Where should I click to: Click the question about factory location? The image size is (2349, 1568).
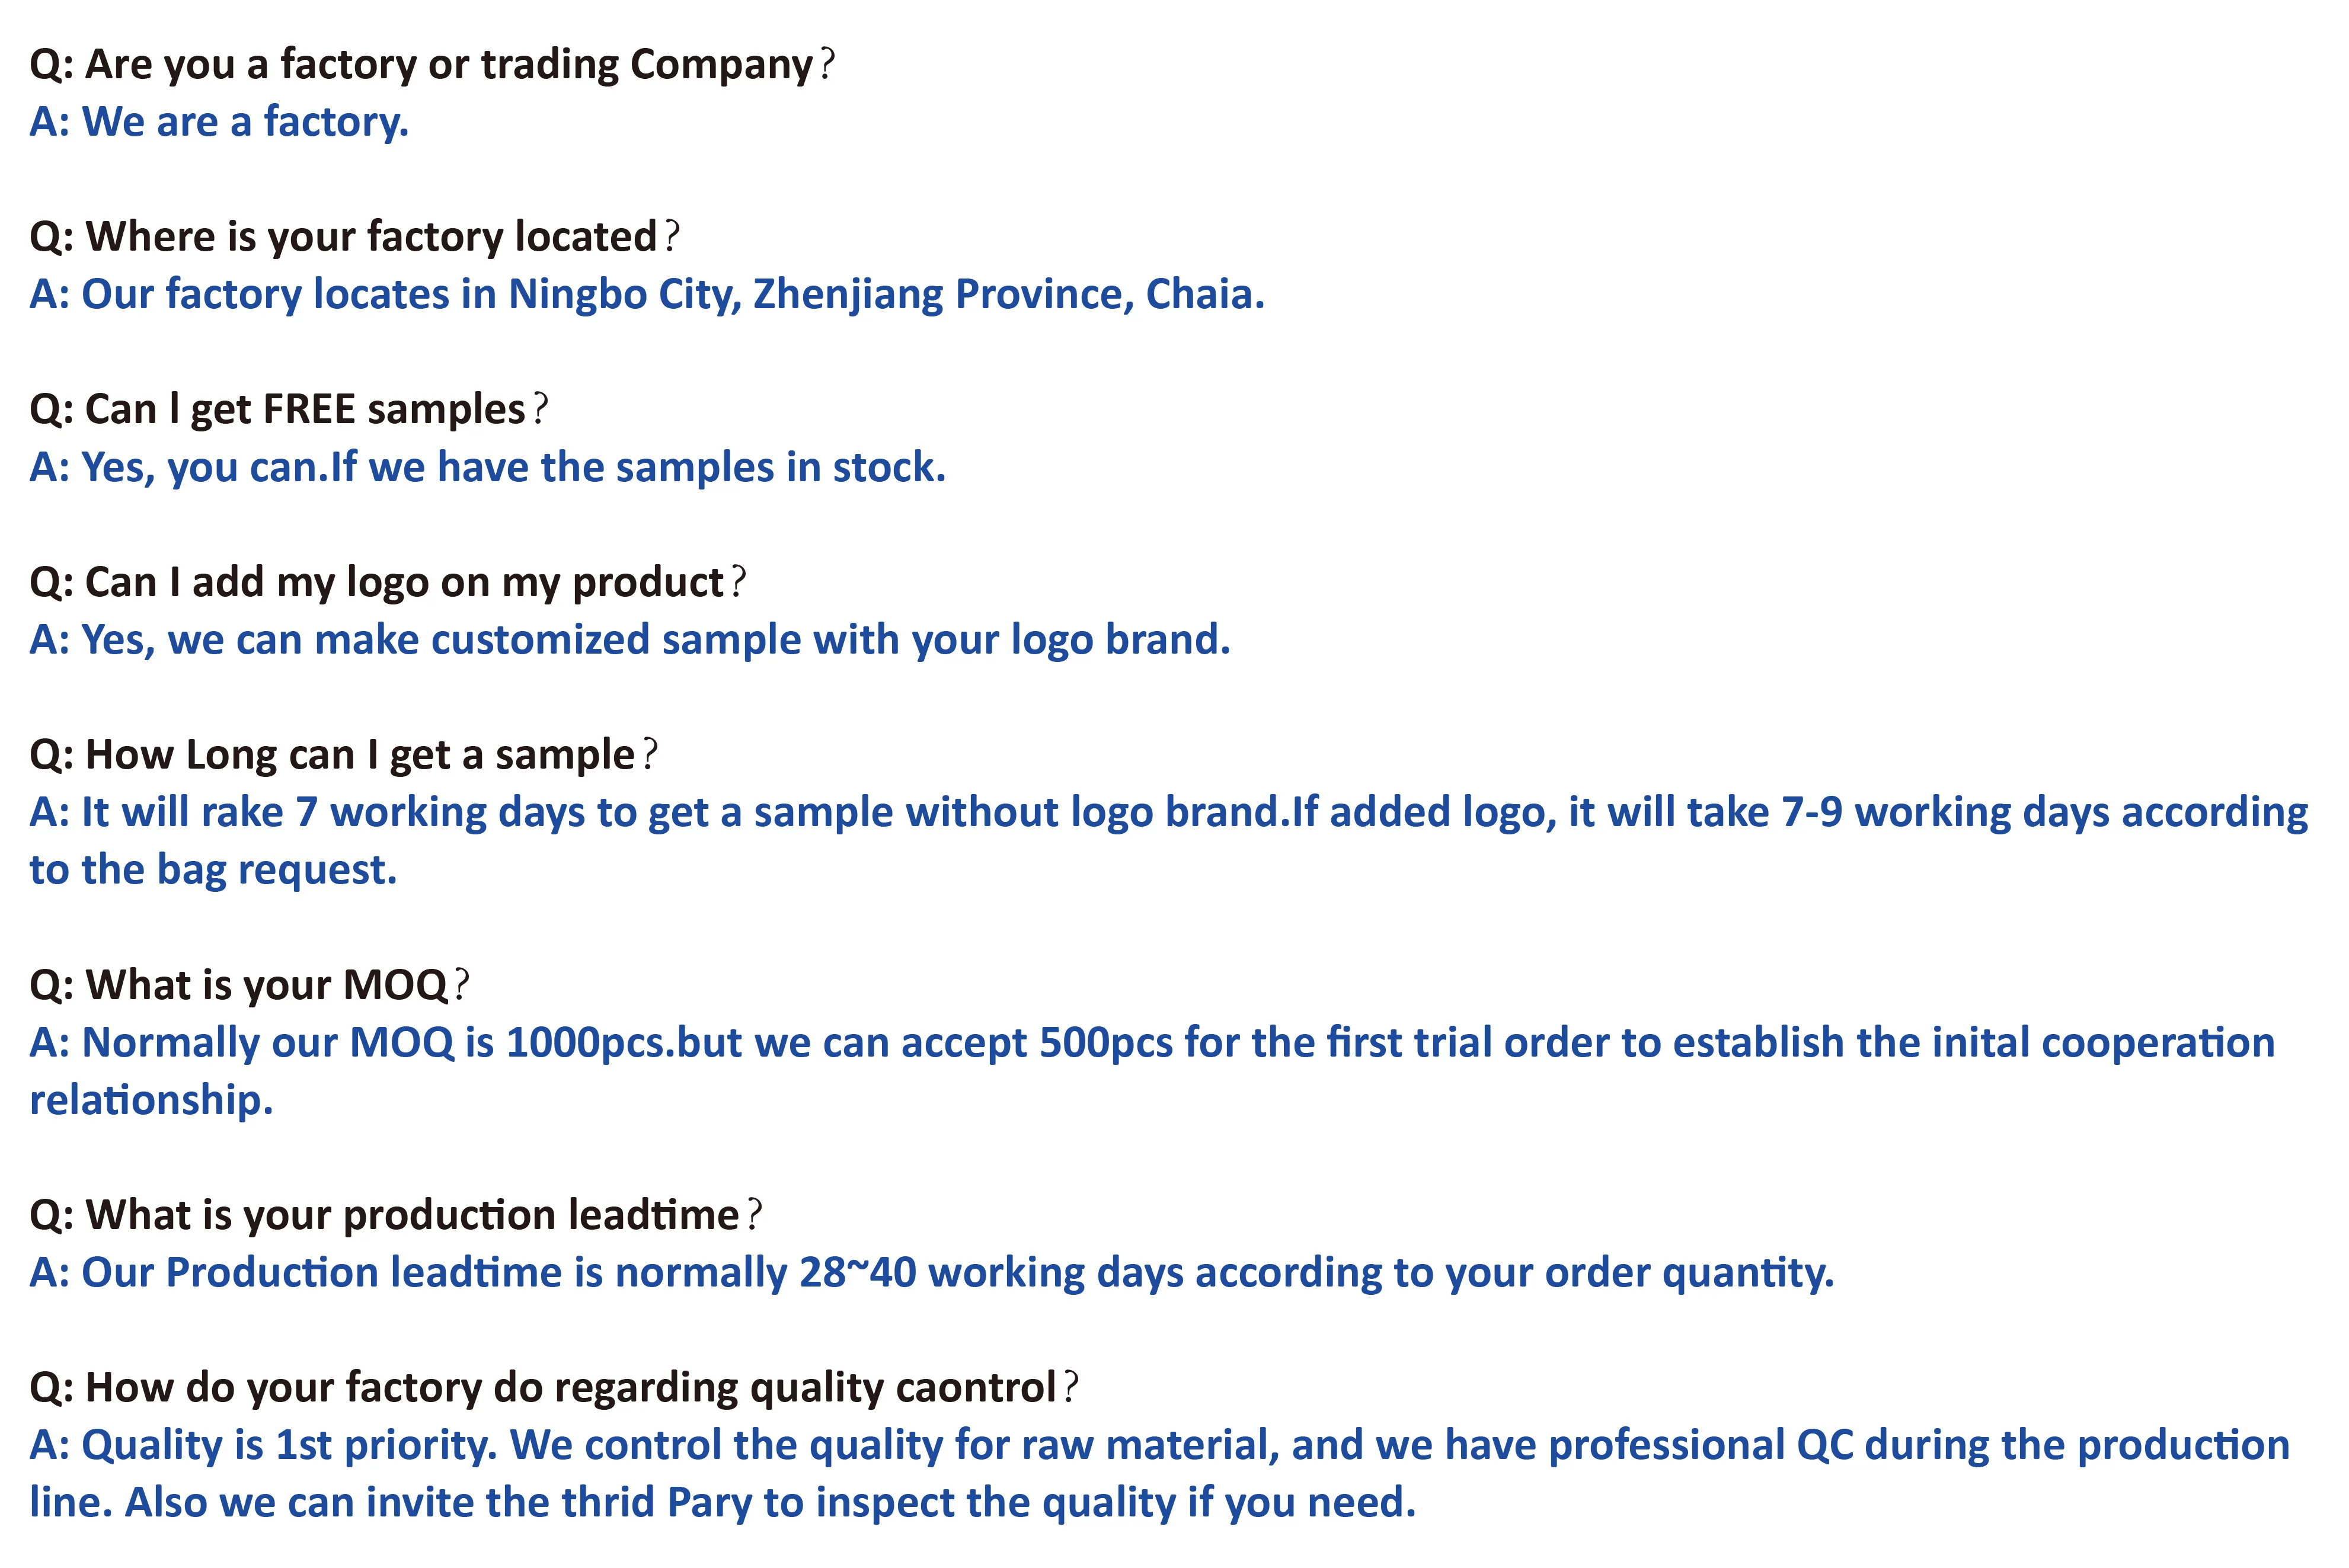click(x=355, y=237)
